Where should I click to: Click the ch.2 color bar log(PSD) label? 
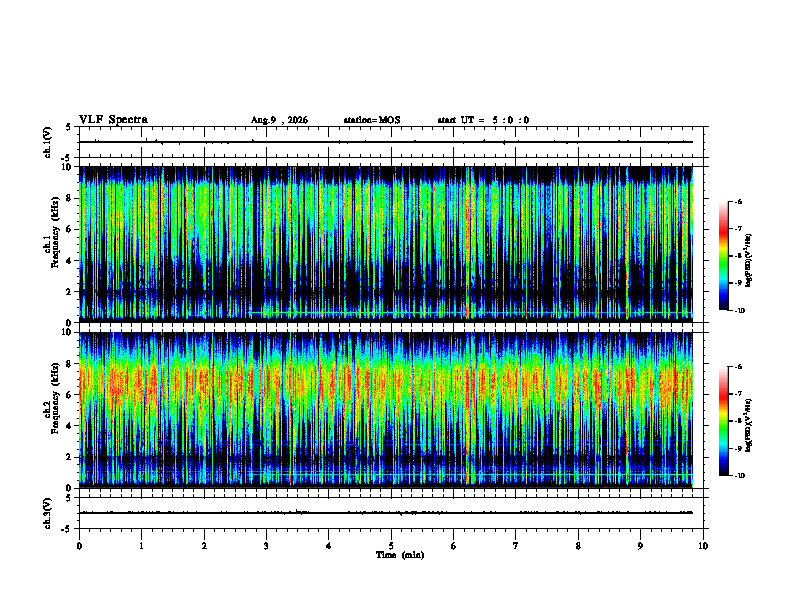click(x=749, y=426)
